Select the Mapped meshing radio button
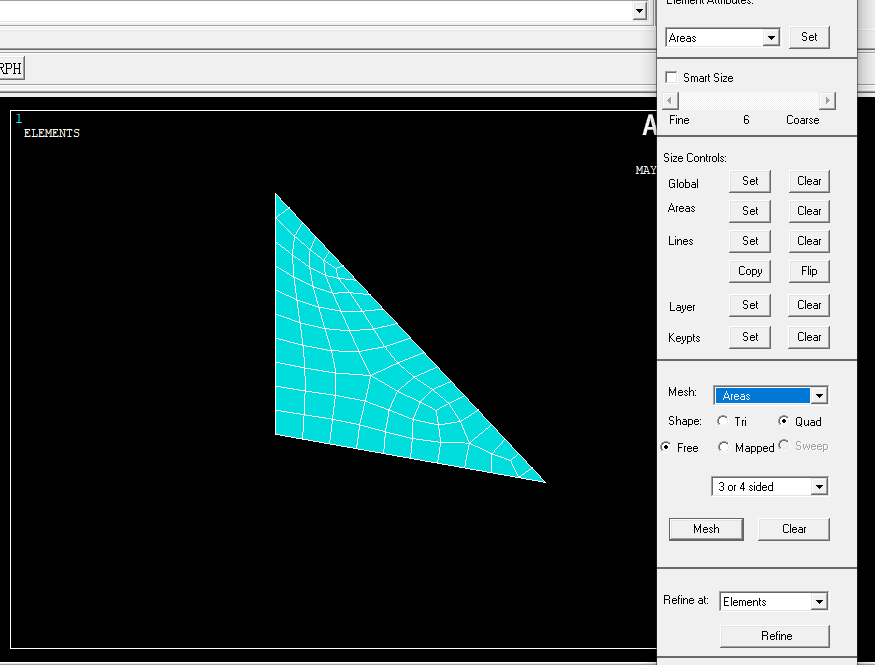Image resolution: width=875 pixels, height=665 pixels. pos(723,447)
